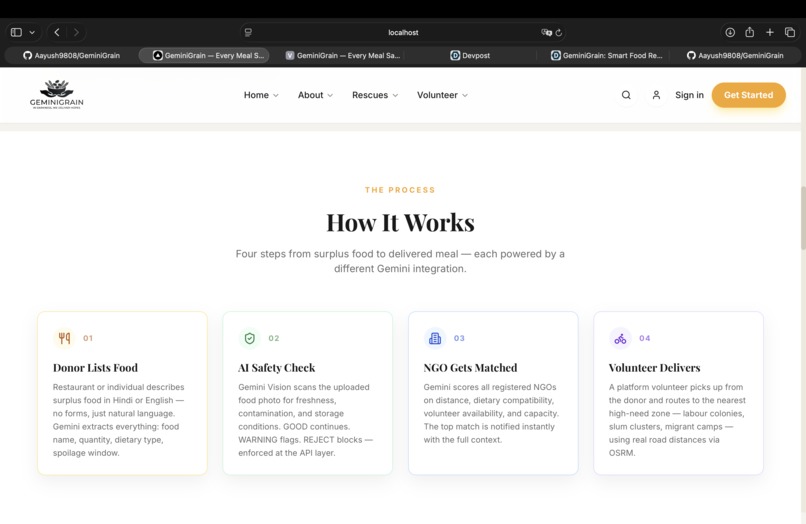Click the Get Started button

coord(748,95)
